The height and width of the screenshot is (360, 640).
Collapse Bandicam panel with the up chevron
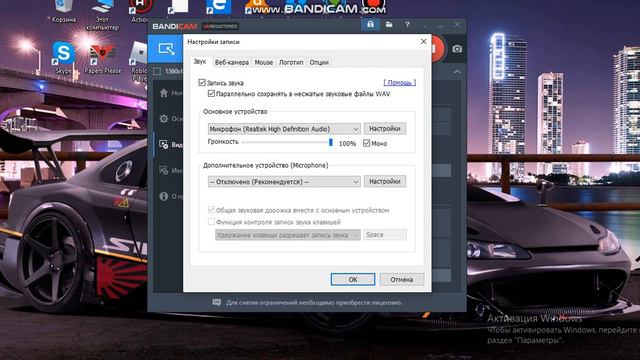point(457,72)
